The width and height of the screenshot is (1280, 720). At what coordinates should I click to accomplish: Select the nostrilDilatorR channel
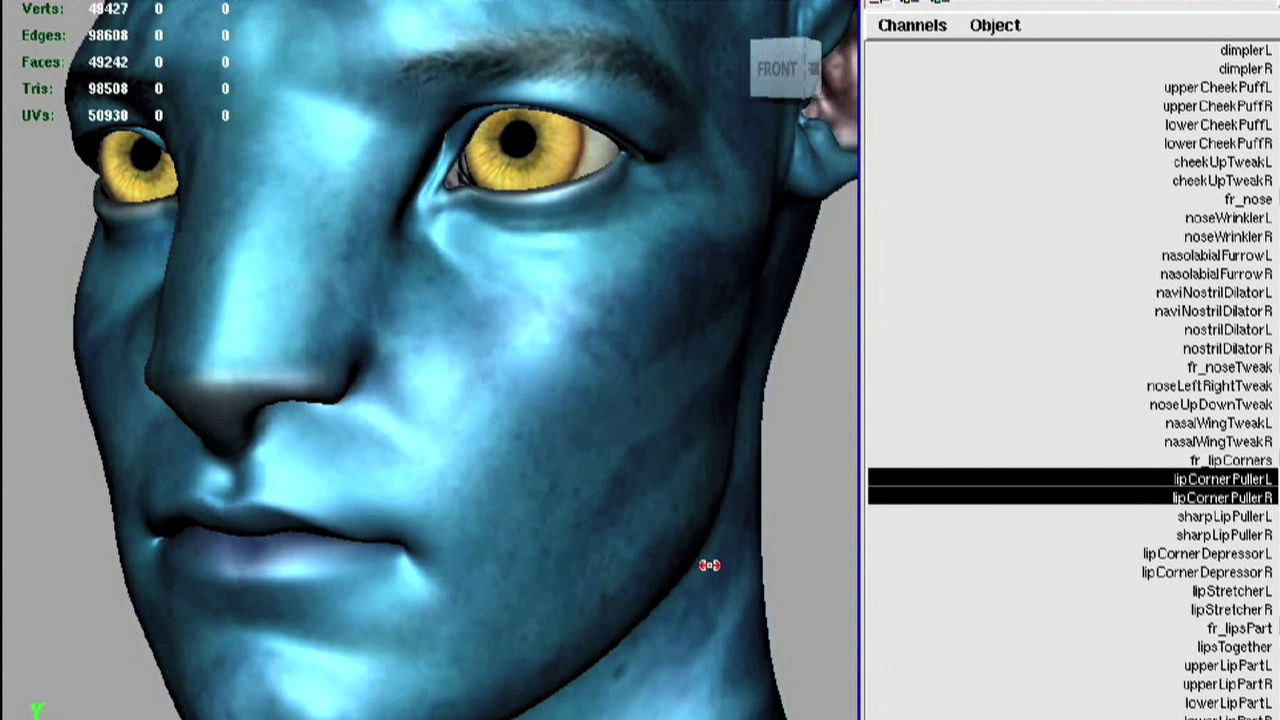tap(1227, 349)
